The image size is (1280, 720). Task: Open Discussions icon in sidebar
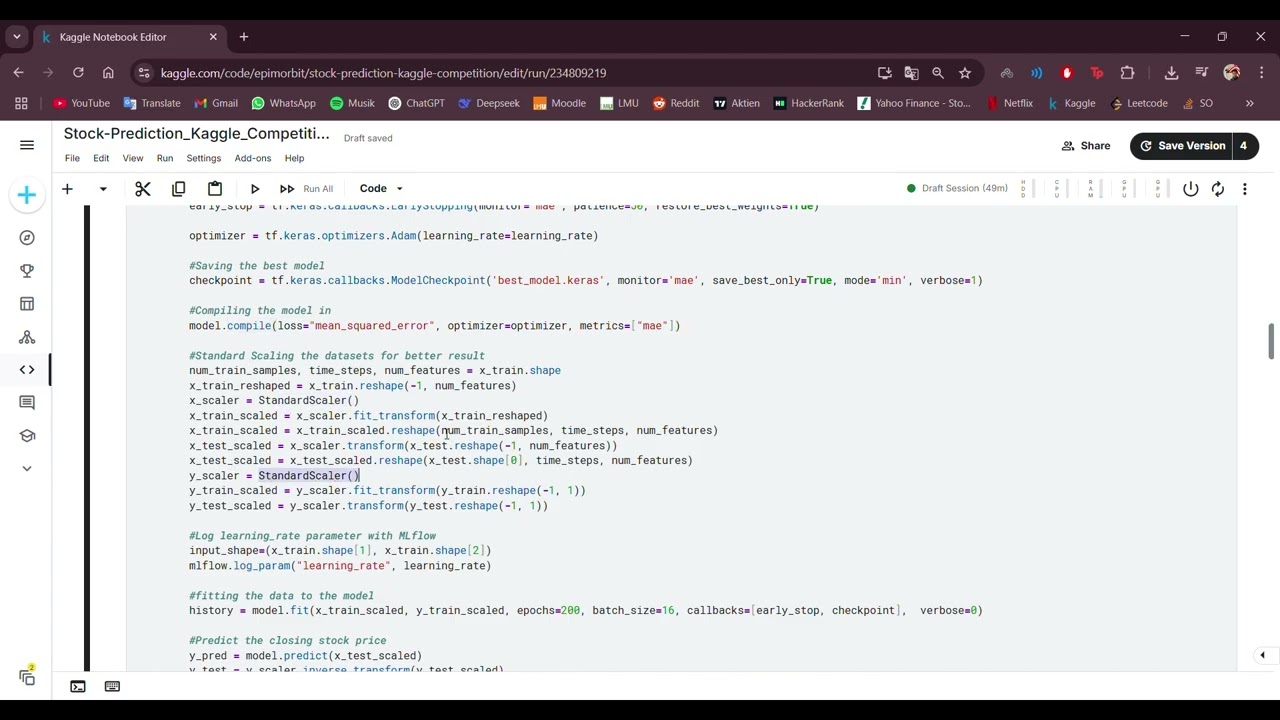(27, 403)
